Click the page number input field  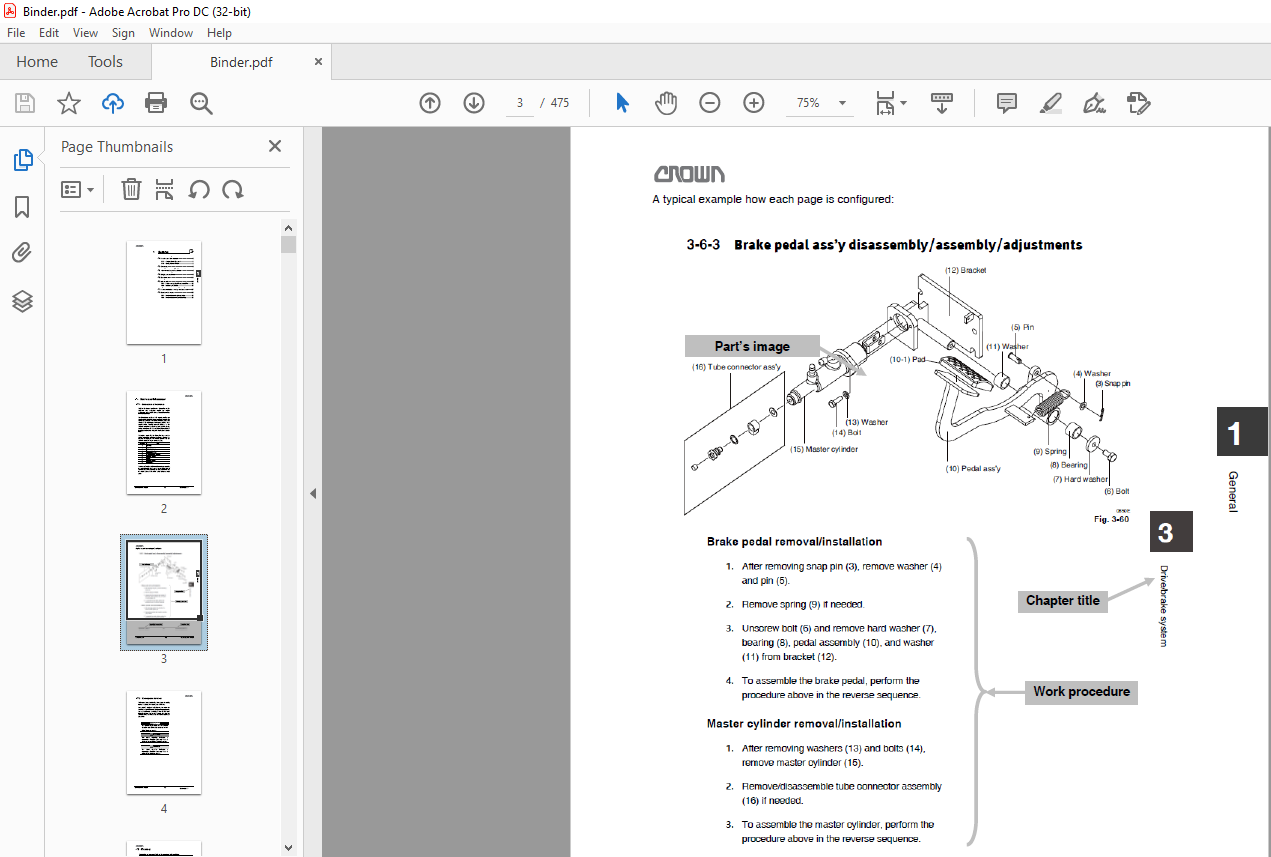(520, 103)
